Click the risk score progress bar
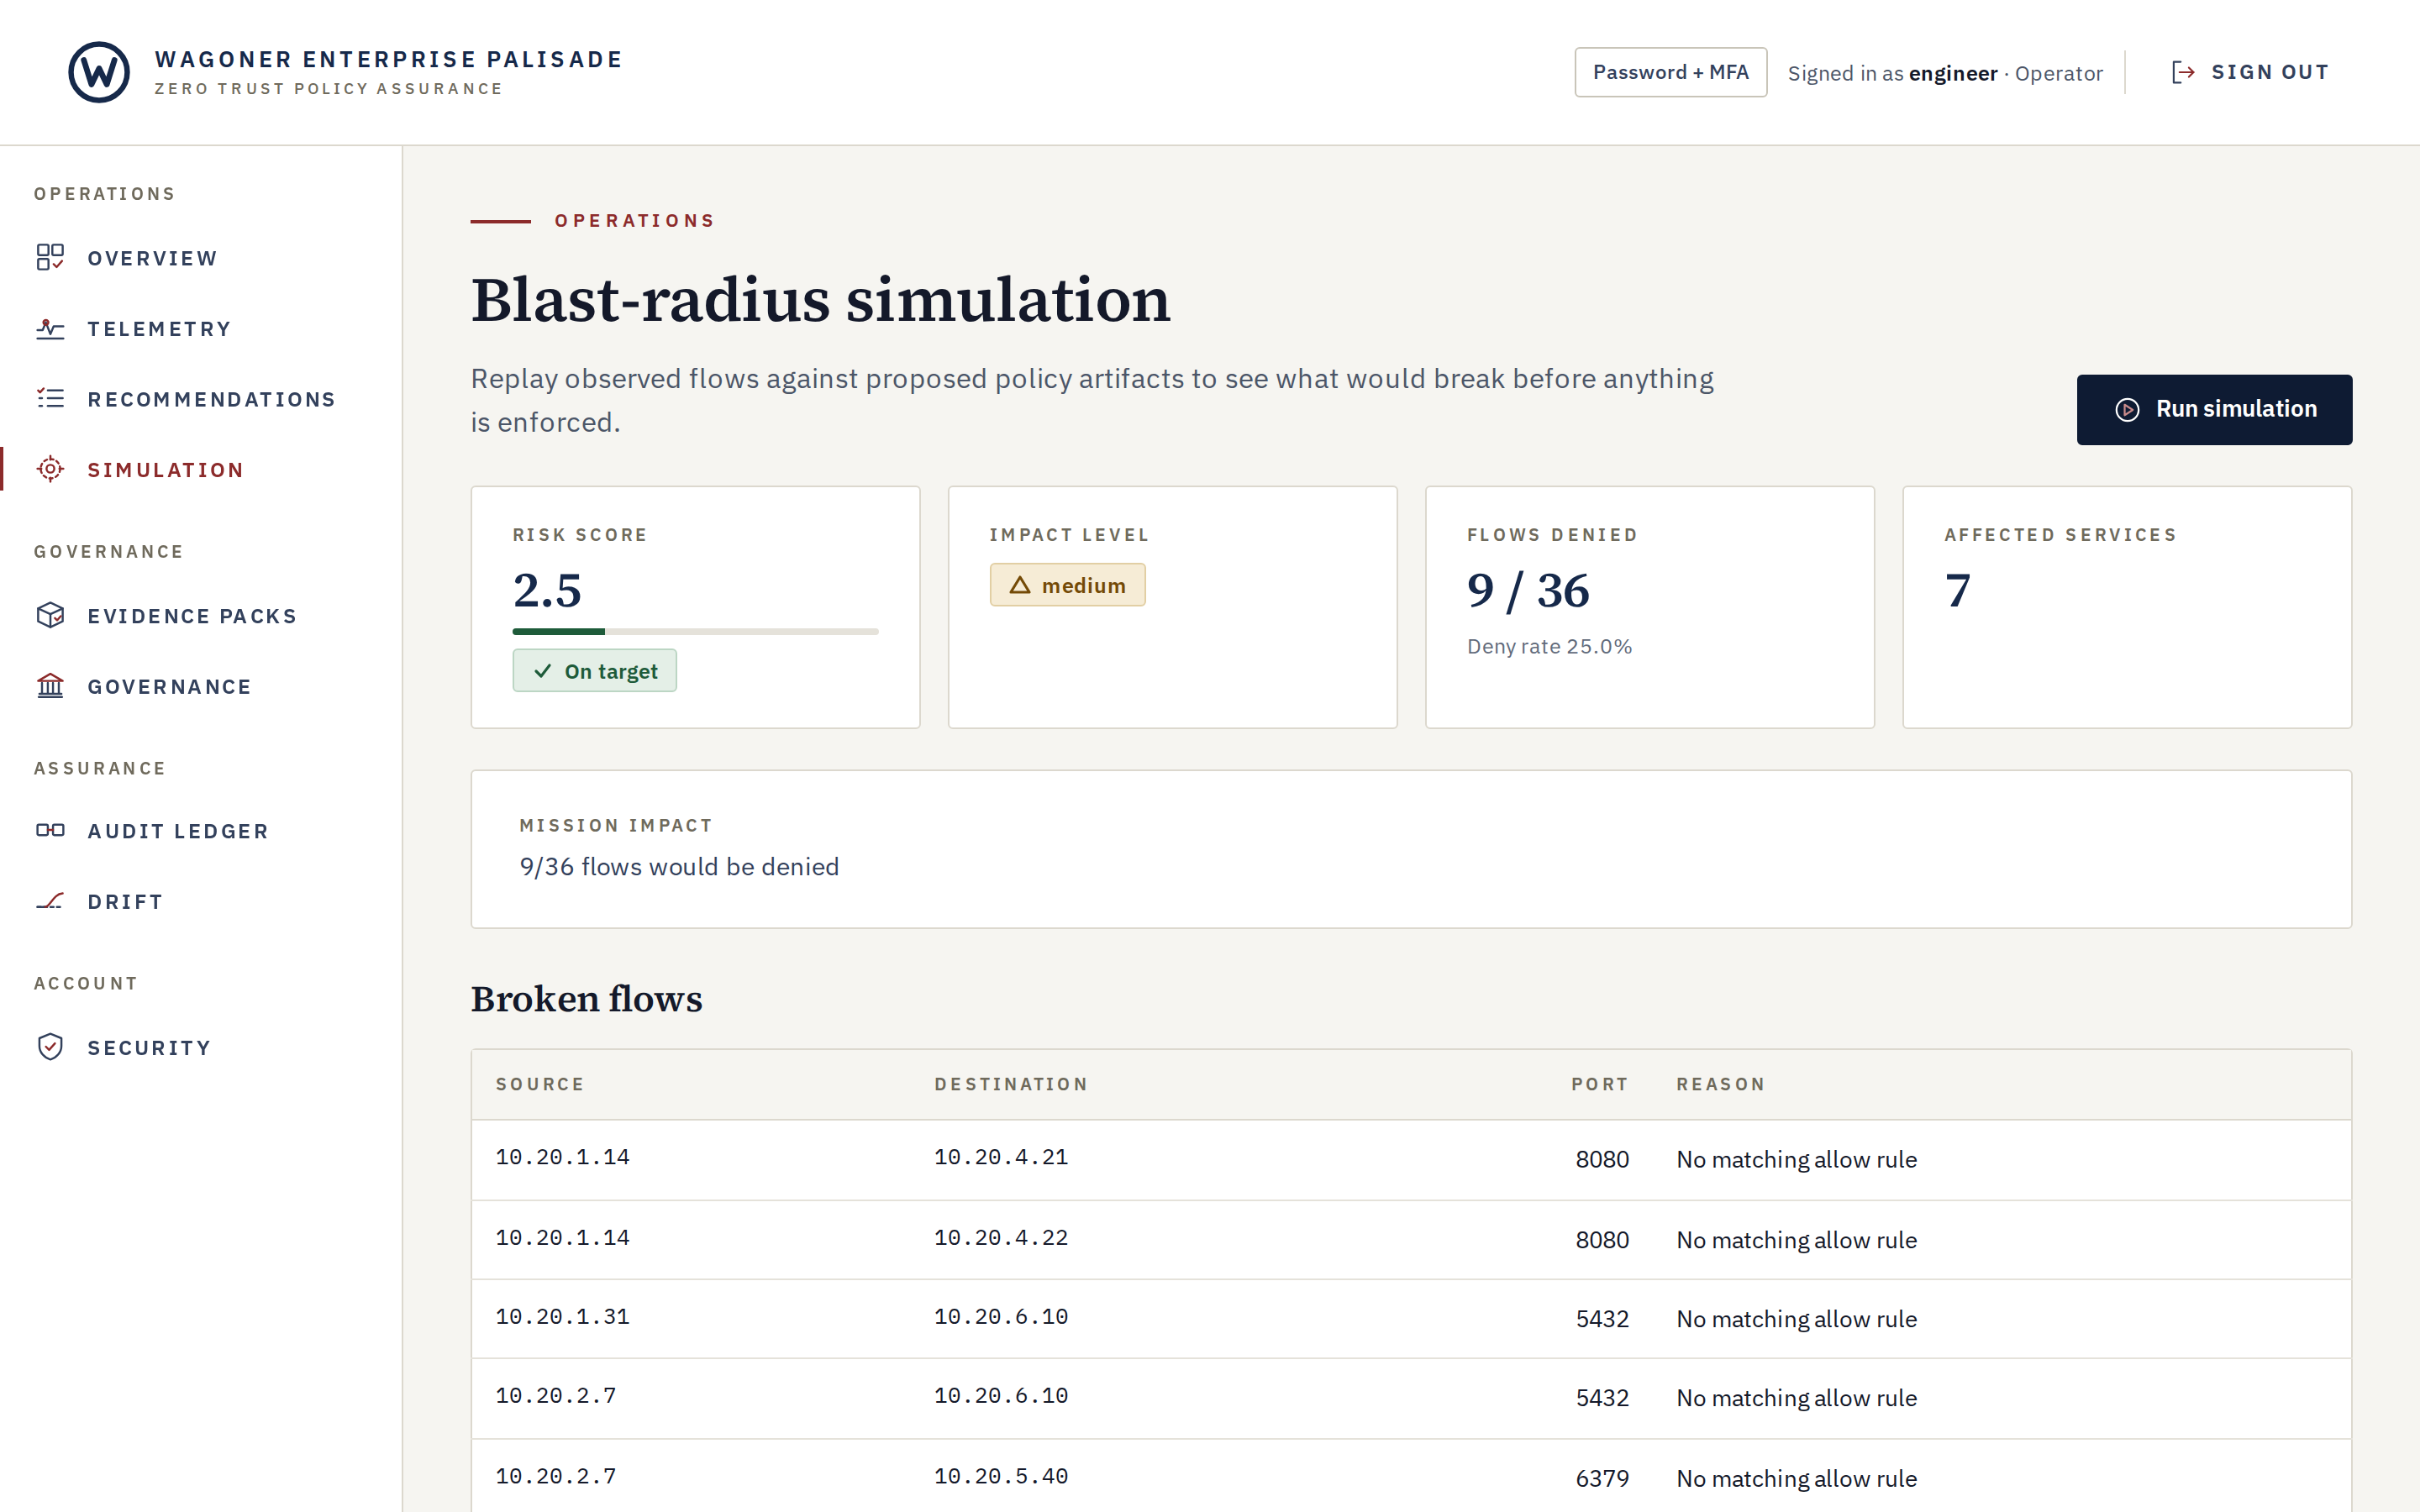The image size is (2420, 1512). 695,631
